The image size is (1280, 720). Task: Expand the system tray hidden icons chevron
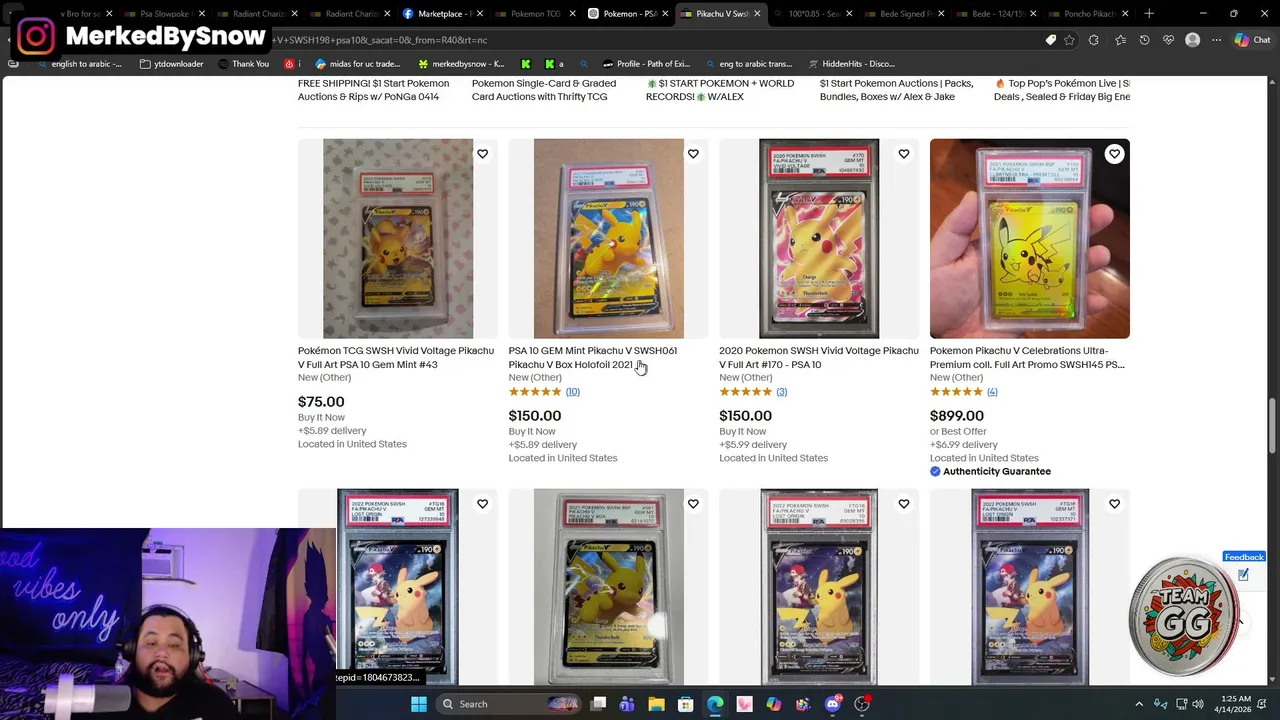1139,704
